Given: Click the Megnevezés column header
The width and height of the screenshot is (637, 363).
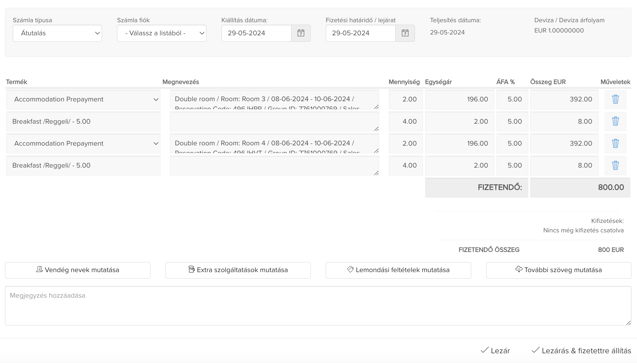Looking at the screenshot, I should [181, 82].
